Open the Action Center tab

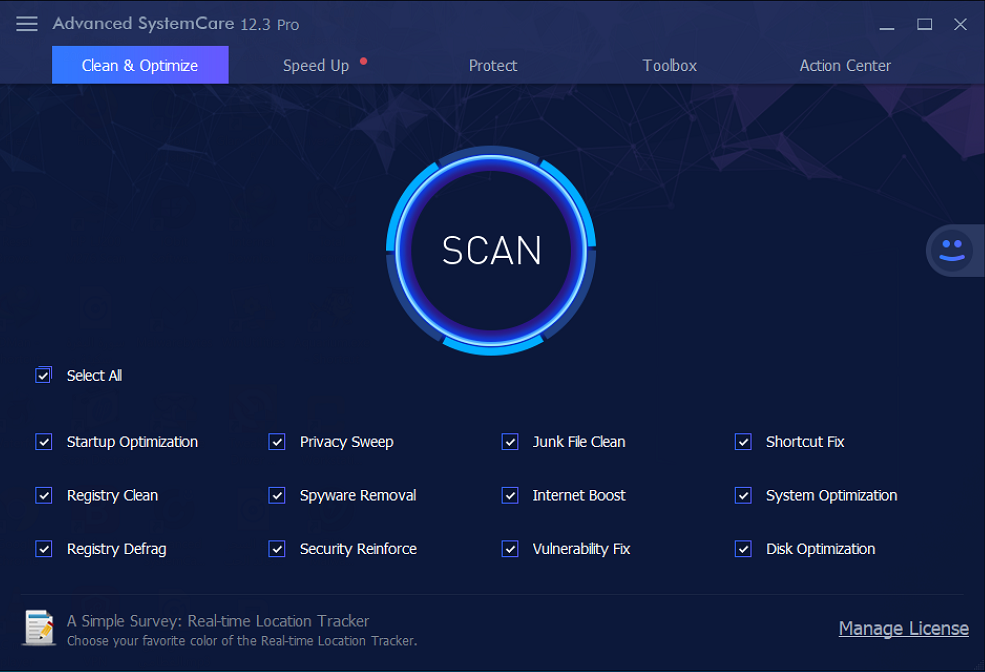[x=845, y=66]
